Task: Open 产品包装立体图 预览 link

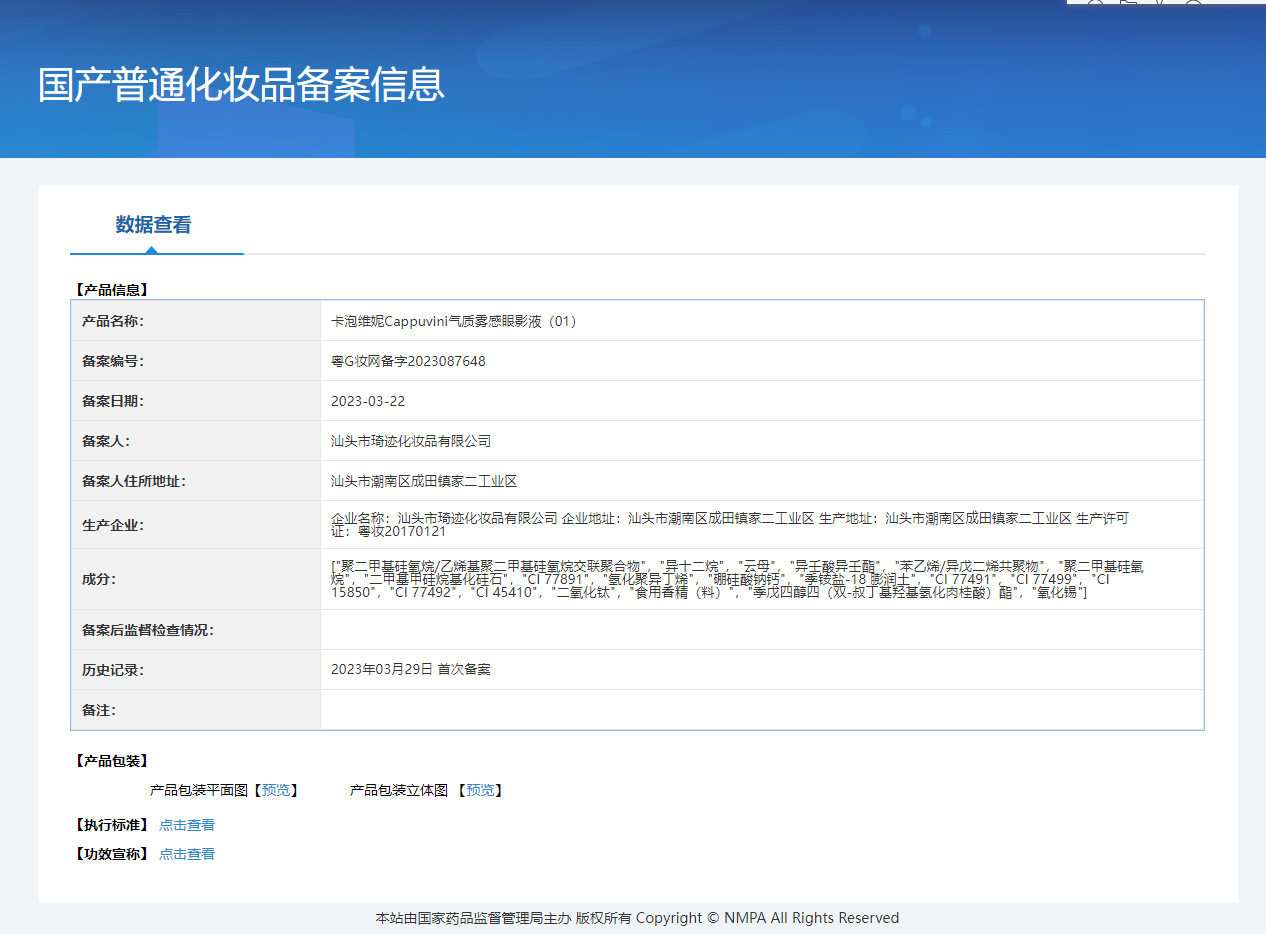Action: pos(480,790)
